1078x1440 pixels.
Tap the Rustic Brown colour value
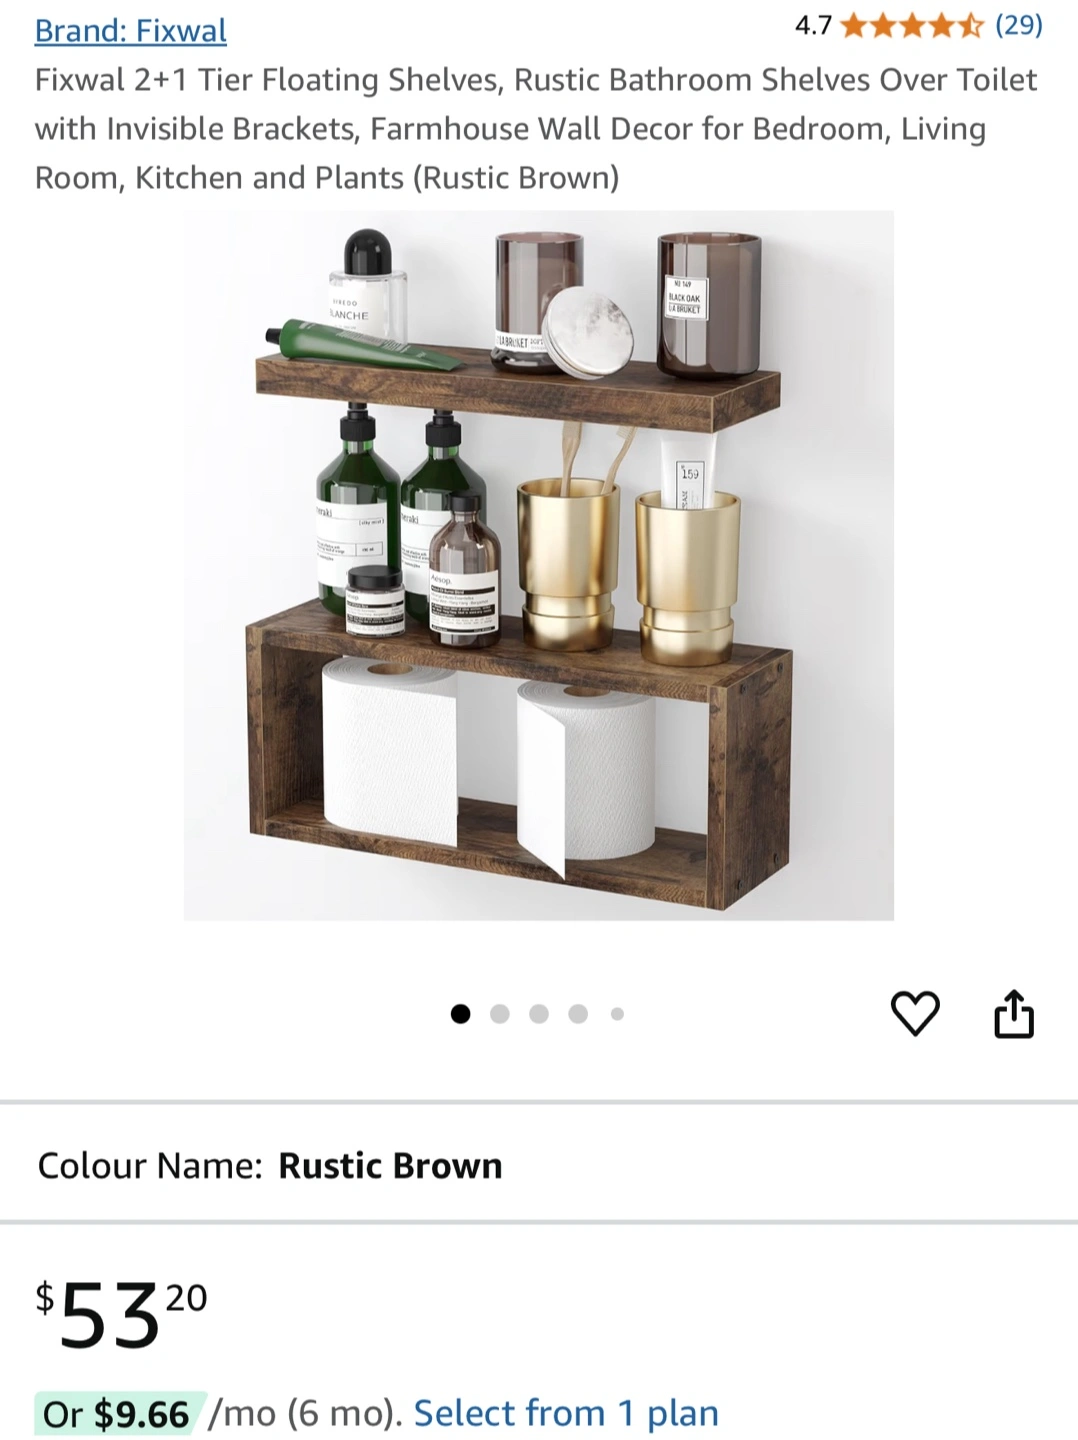(x=390, y=1166)
